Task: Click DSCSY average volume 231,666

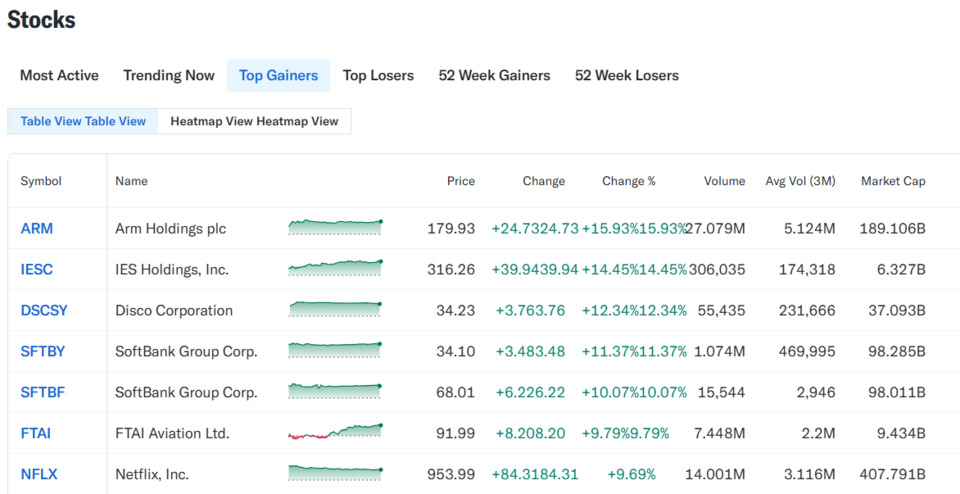Action: [x=807, y=311]
